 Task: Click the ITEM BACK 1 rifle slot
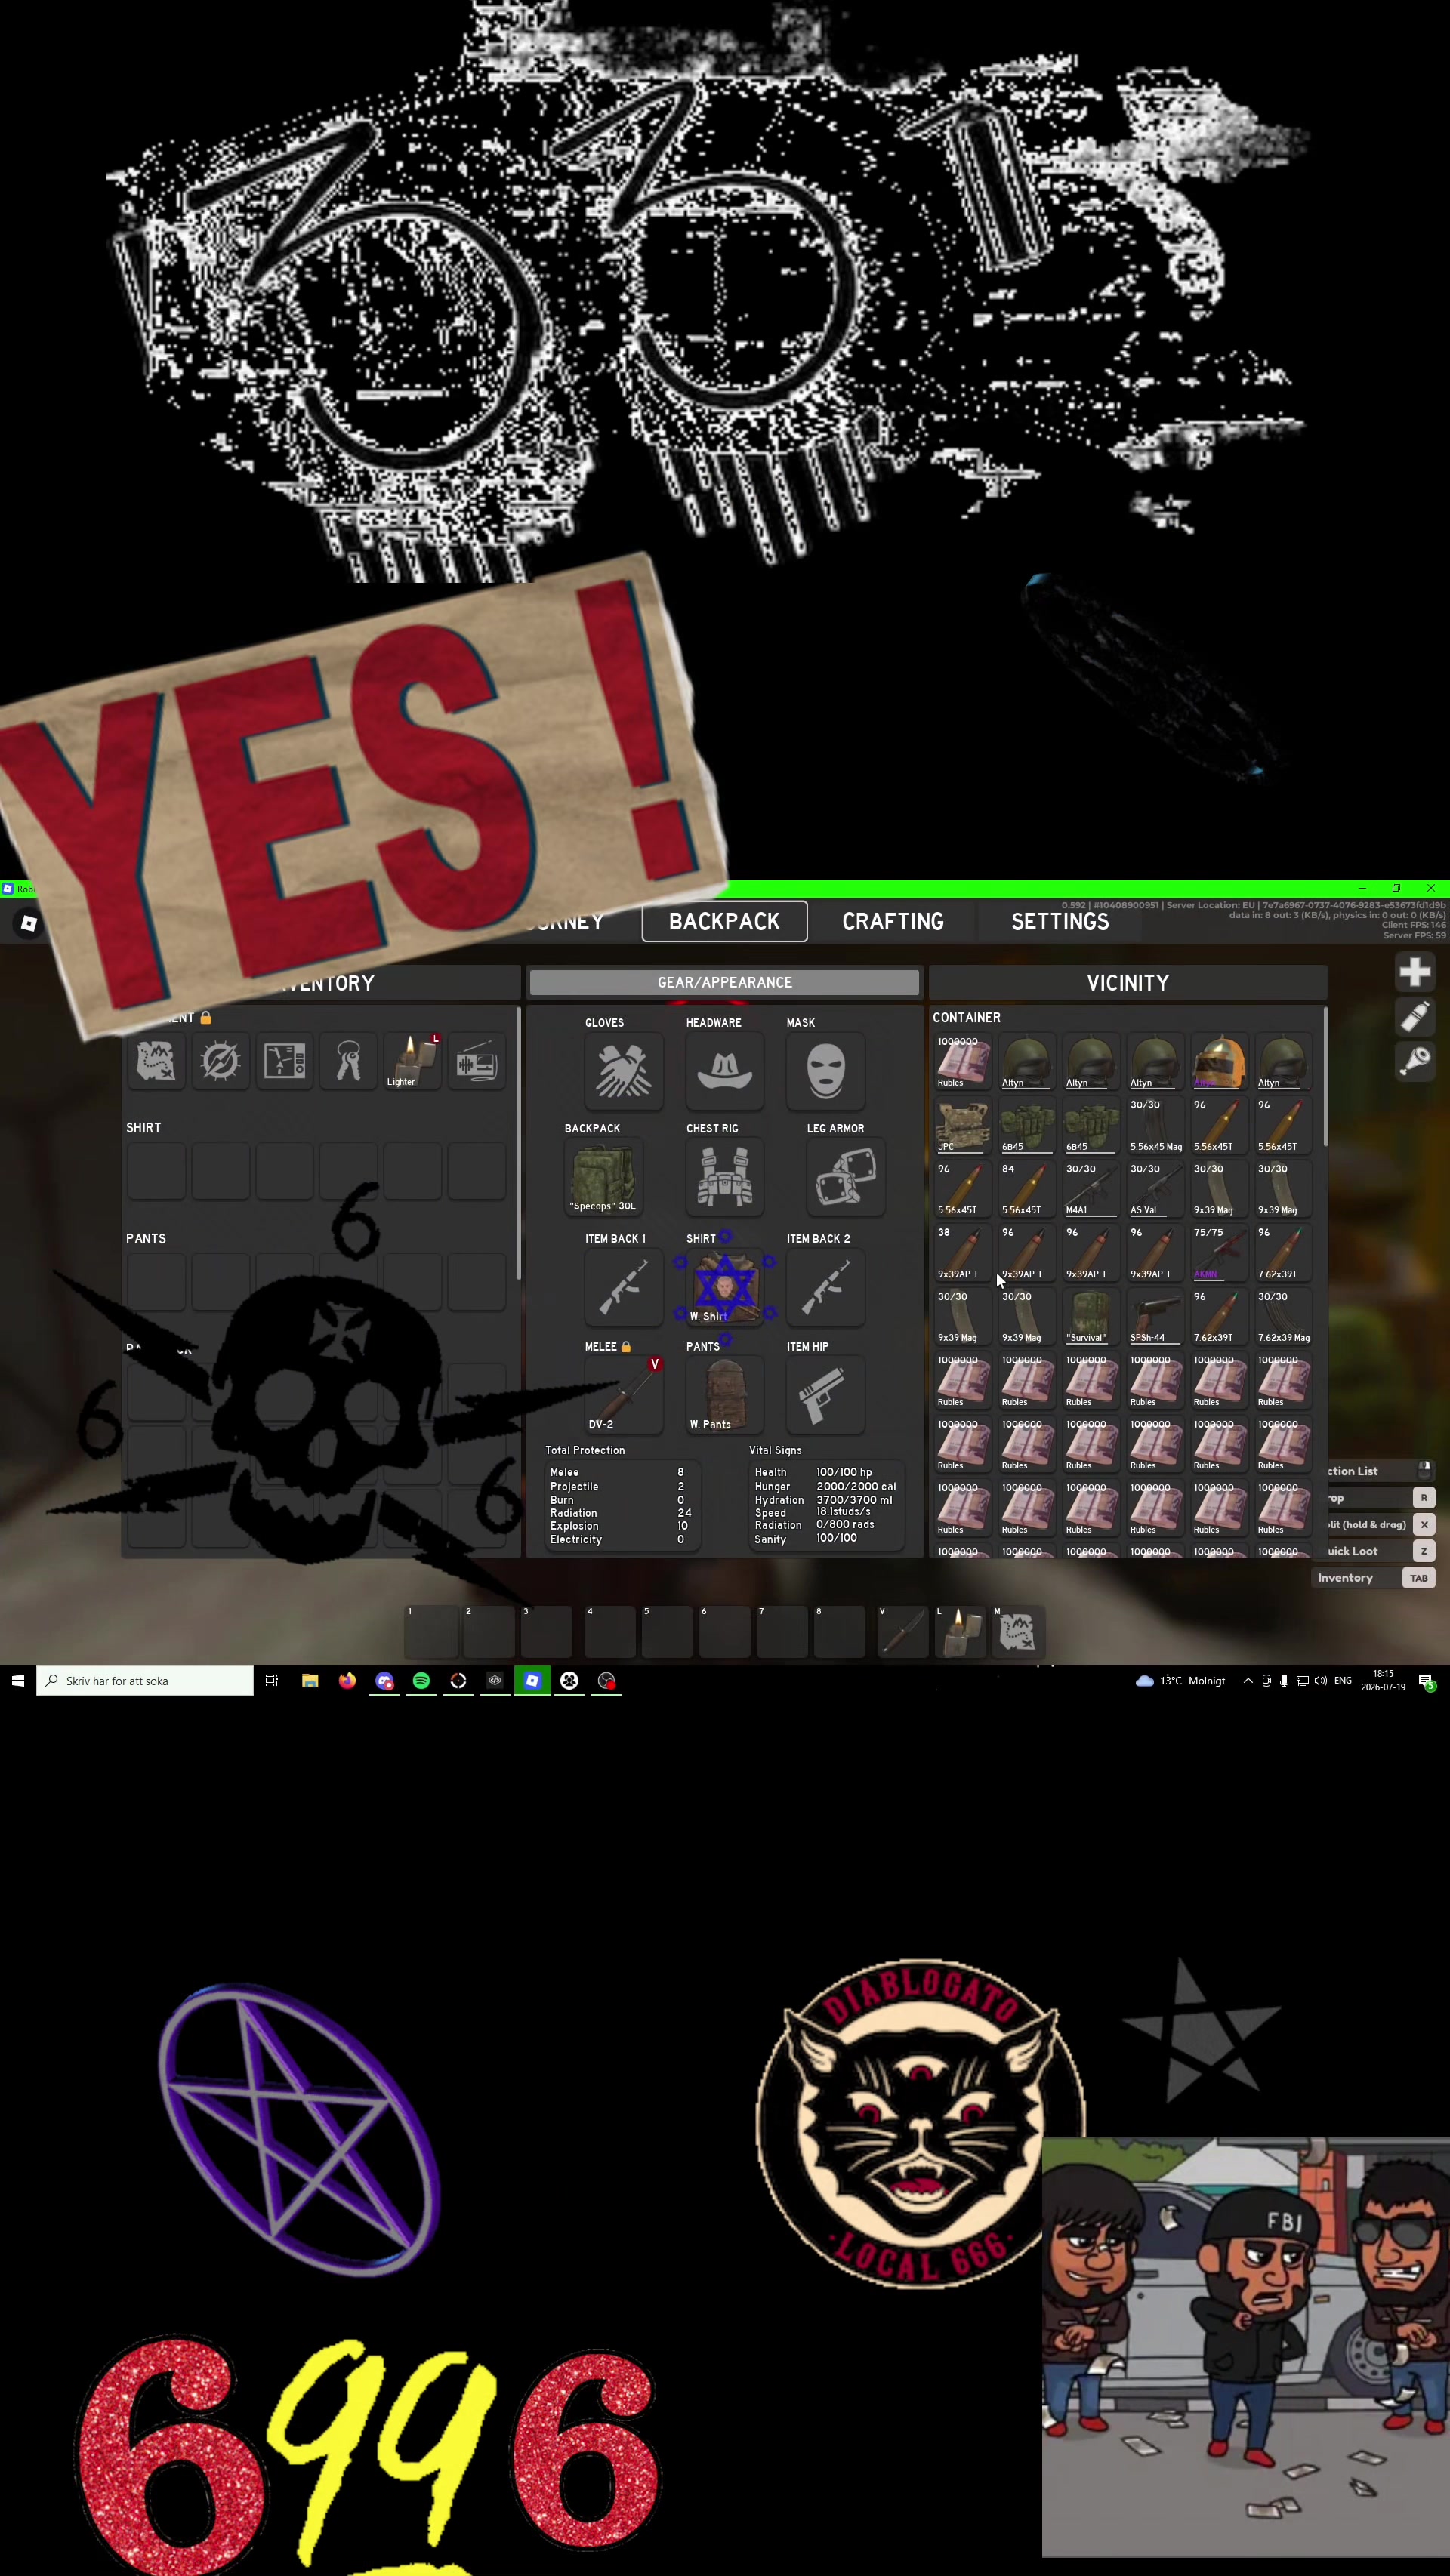click(x=623, y=1286)
